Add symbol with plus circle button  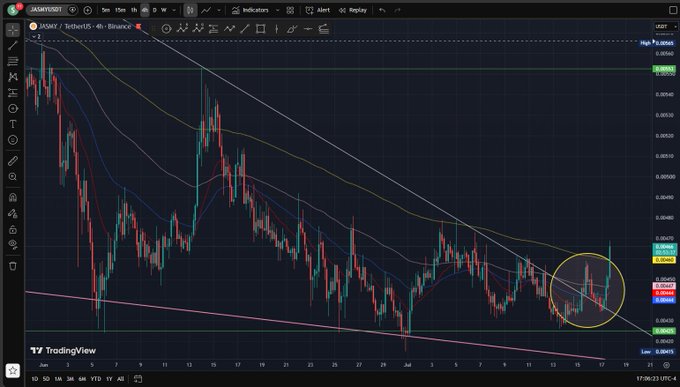click(87, 10)
